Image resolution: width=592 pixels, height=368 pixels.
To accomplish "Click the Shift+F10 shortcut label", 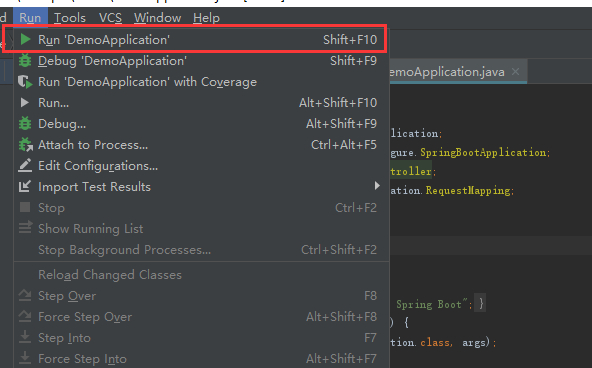I will tap(350, 40).
